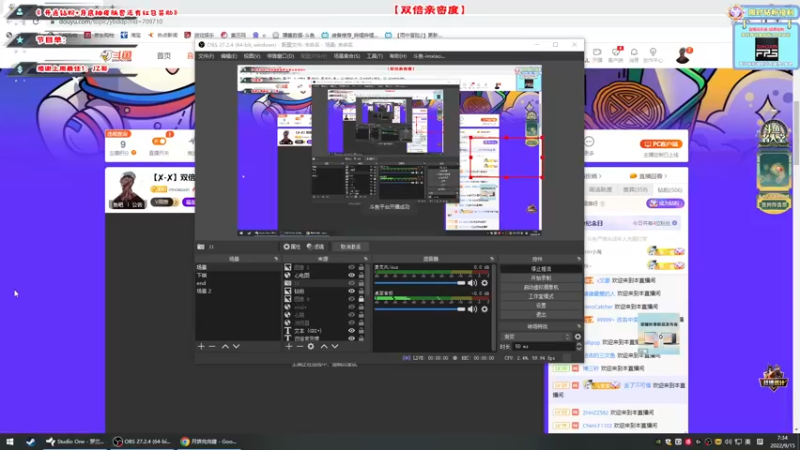Switch to the Chrome taskbar button

208,442
